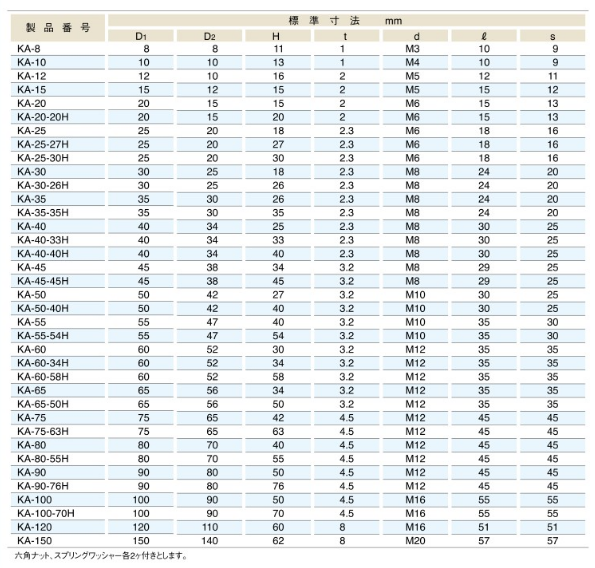Click the ℓ column header
This screenshot has width=595, height=568.
pos(484,36)
